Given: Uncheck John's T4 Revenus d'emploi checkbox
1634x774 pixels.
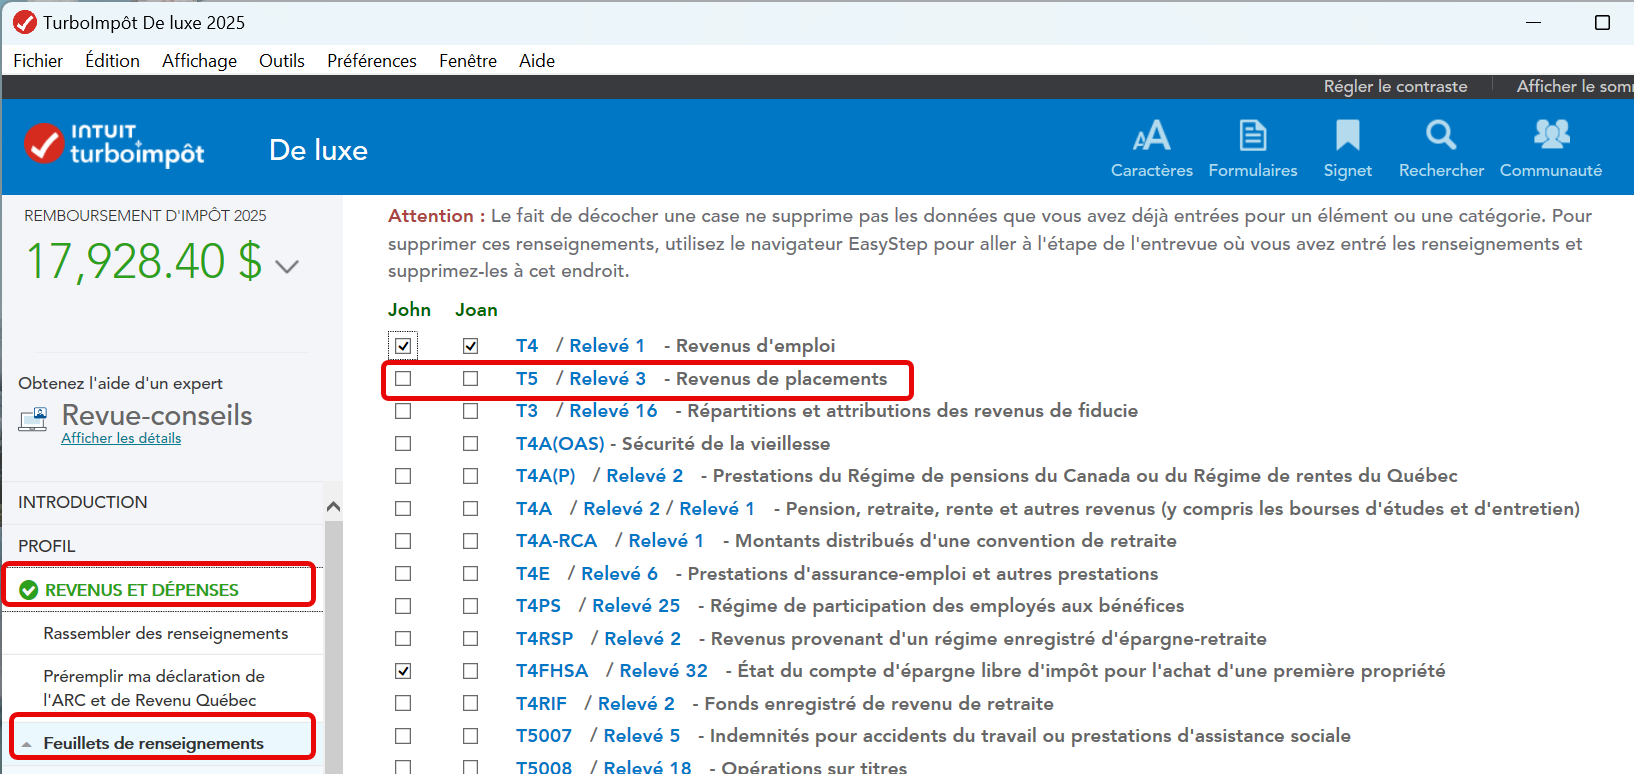Looking at the screenshot, I should [x=403, y=346].
